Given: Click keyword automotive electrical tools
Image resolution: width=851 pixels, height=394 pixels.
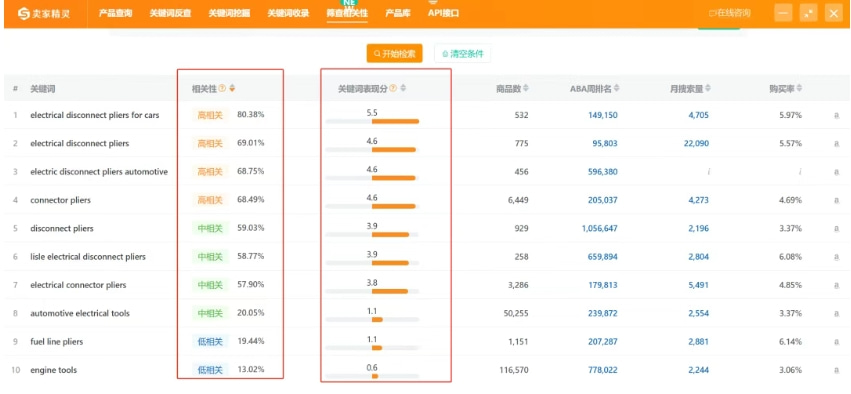Looking at the screenshot, I should click(x=80, y=313).
